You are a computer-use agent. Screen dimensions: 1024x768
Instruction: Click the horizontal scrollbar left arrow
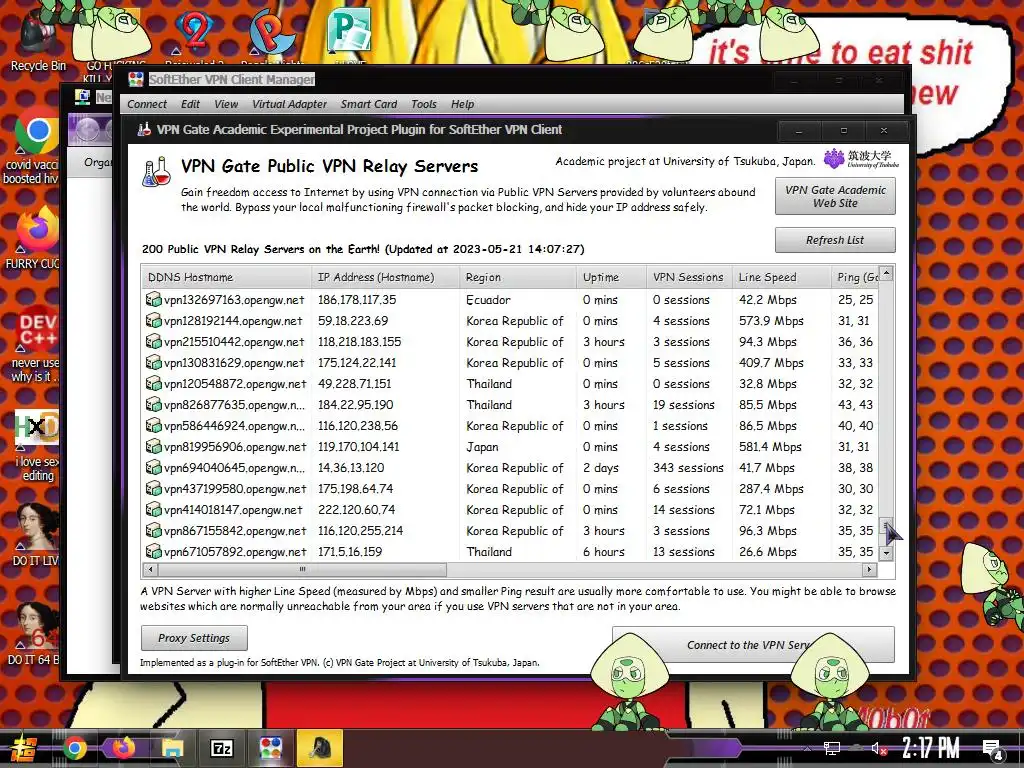point(151,569)
